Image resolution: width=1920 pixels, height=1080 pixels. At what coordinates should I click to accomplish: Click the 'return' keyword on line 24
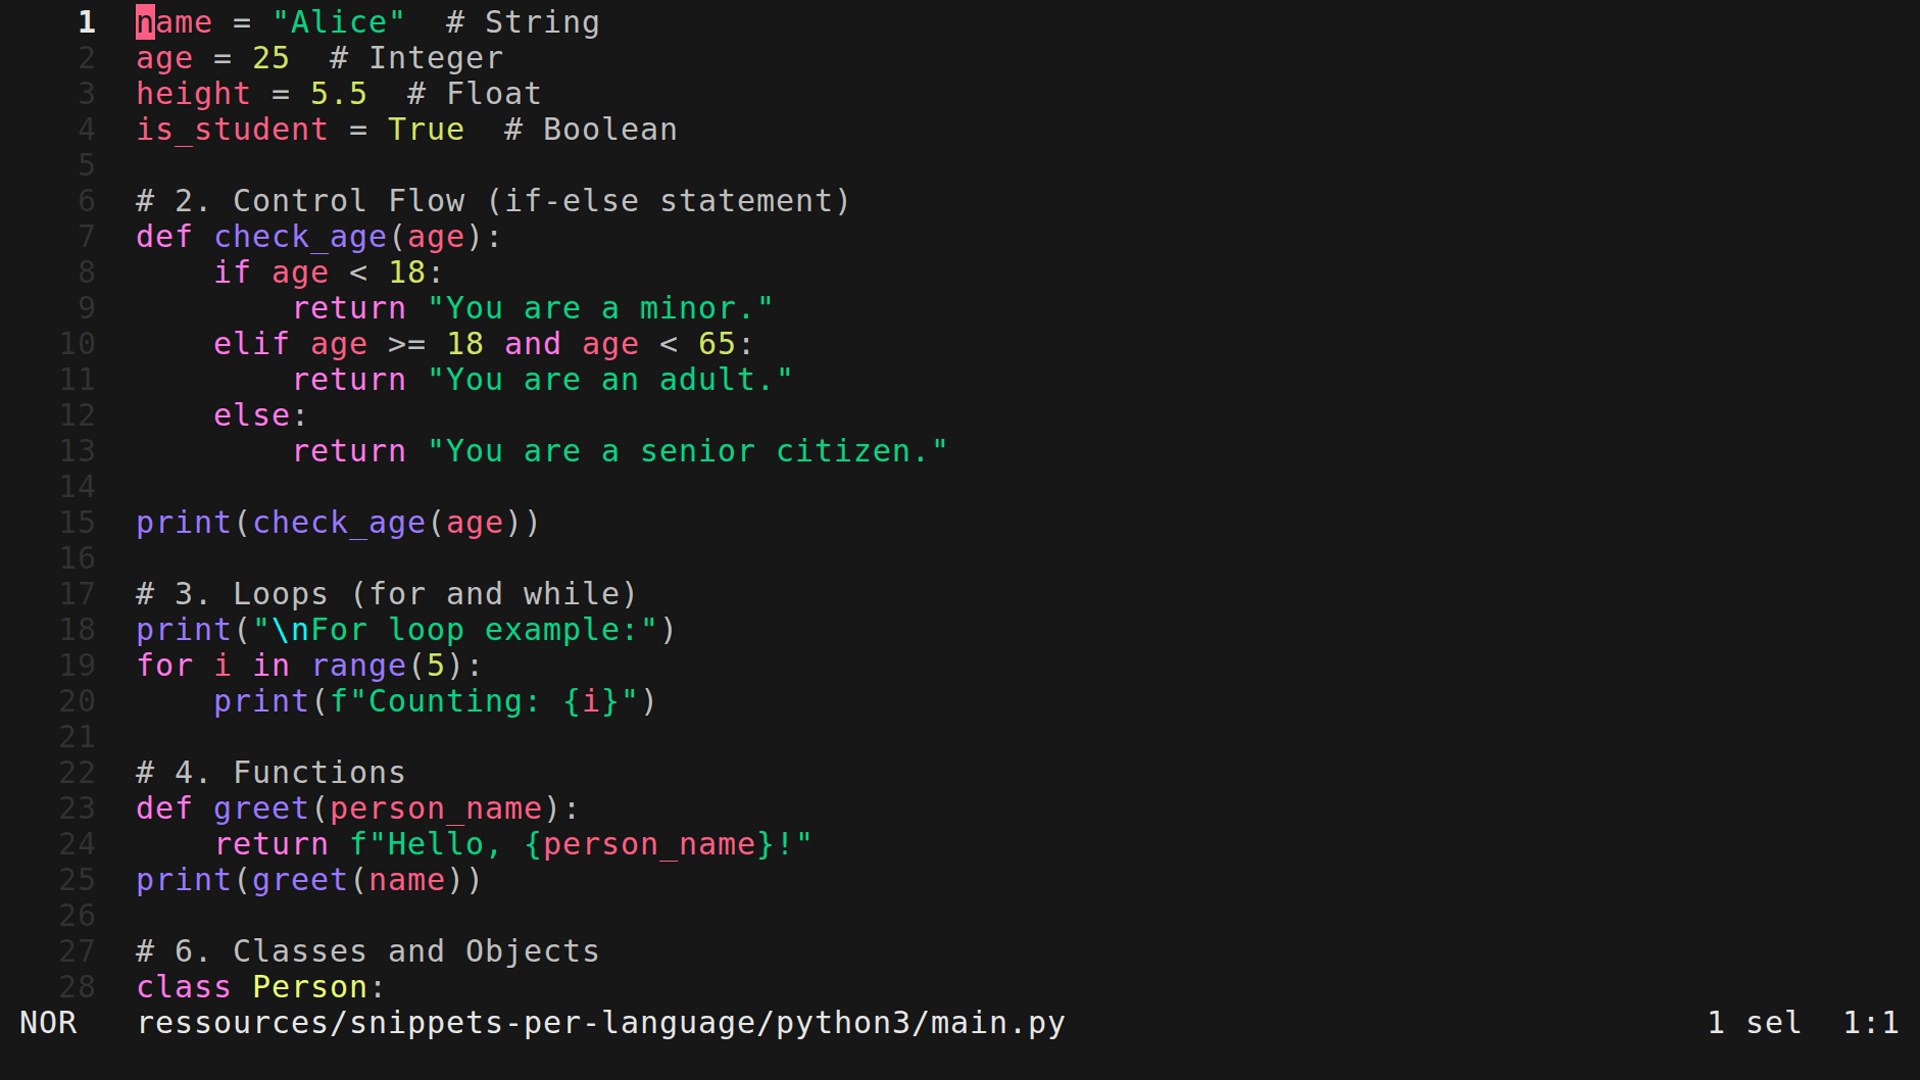(271, 845)
